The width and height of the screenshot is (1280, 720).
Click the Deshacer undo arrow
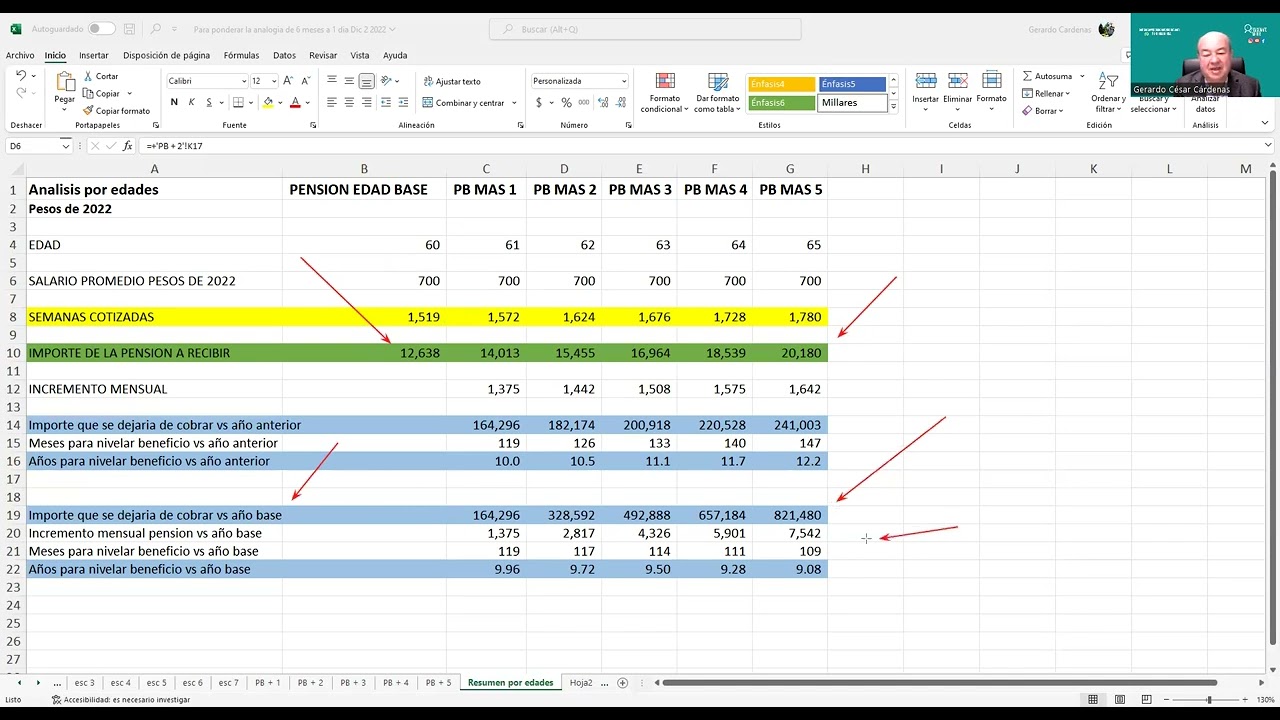click(21, 76)
